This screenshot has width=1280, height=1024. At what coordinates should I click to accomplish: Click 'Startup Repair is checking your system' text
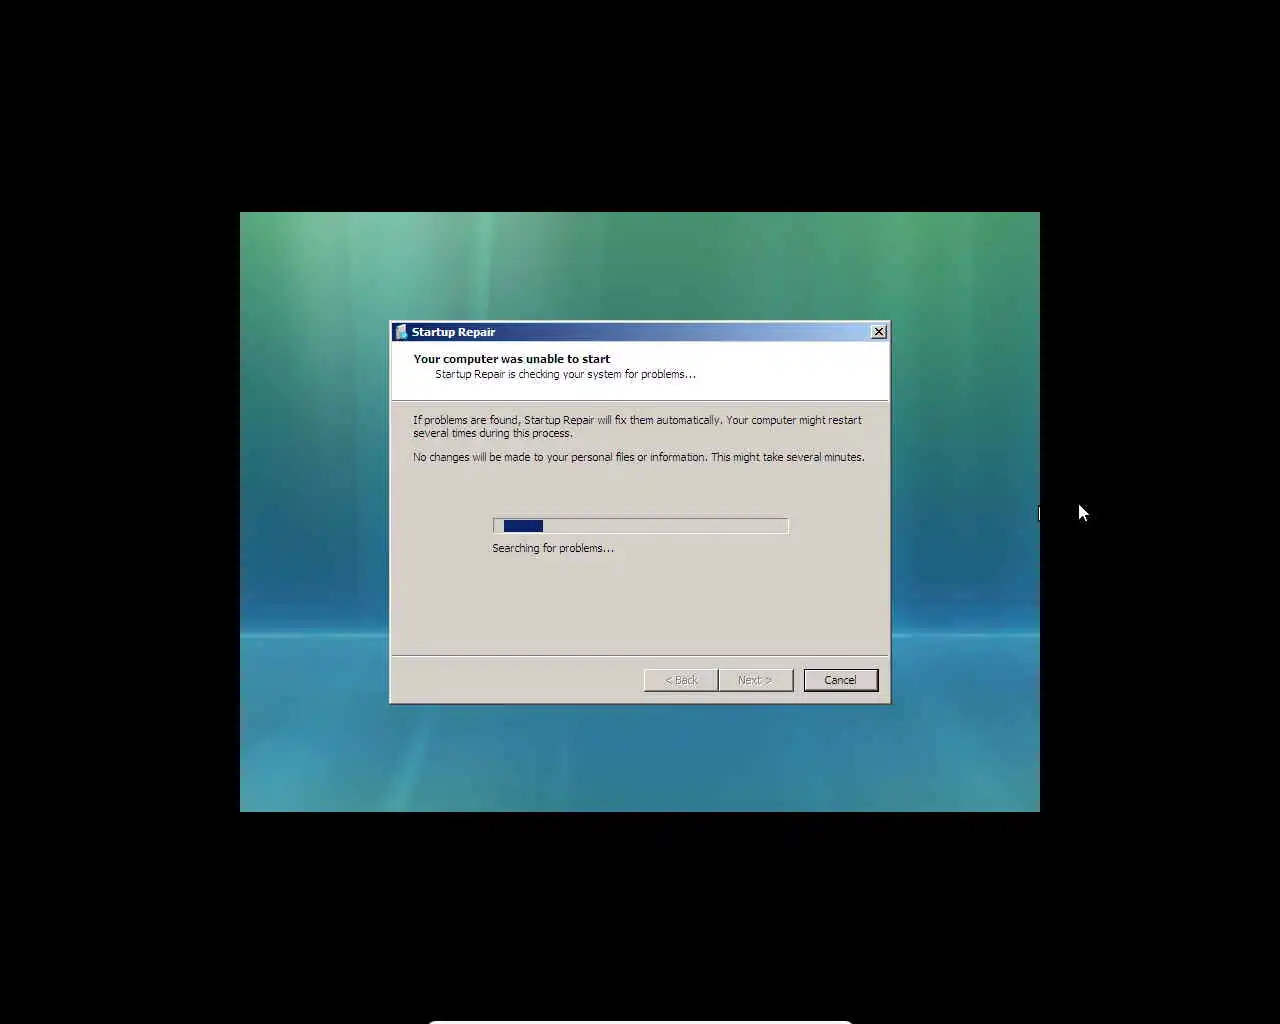(x=565, y=374)
